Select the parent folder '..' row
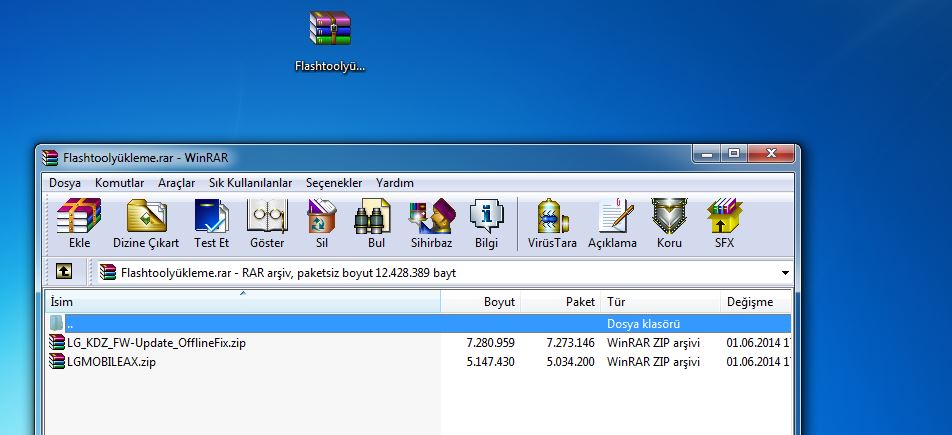The height and width of the screenshot is (435, 952). pyautogui.click(x=419, y=323)
